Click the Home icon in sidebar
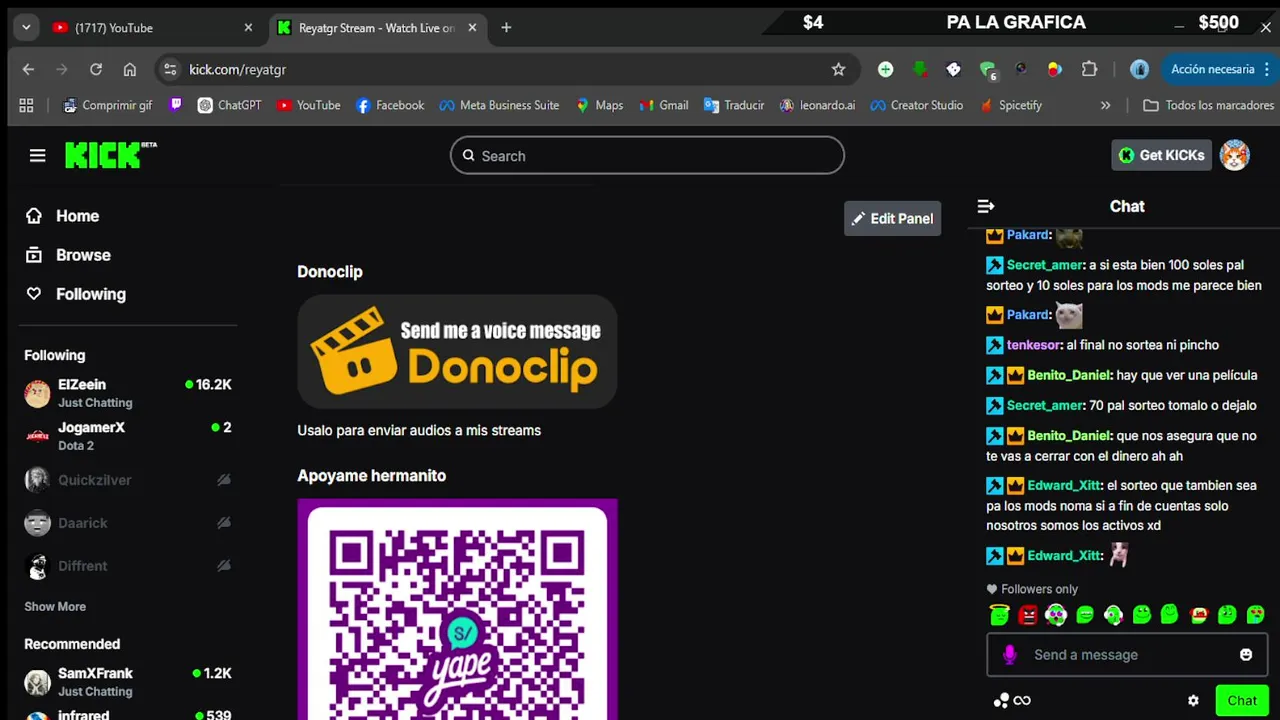Screen dimensions: 1280x720 (x=34, y=216)
